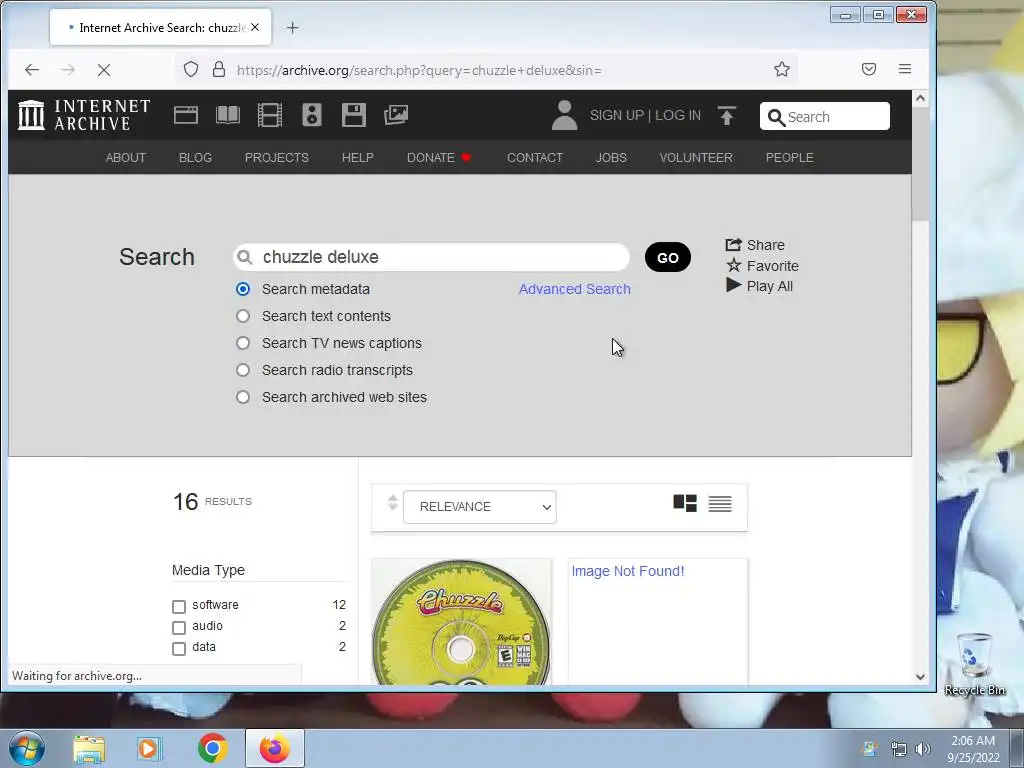Click the Favorite link
The height and width of the screenshot is (768, 1024).
point(762,266)
